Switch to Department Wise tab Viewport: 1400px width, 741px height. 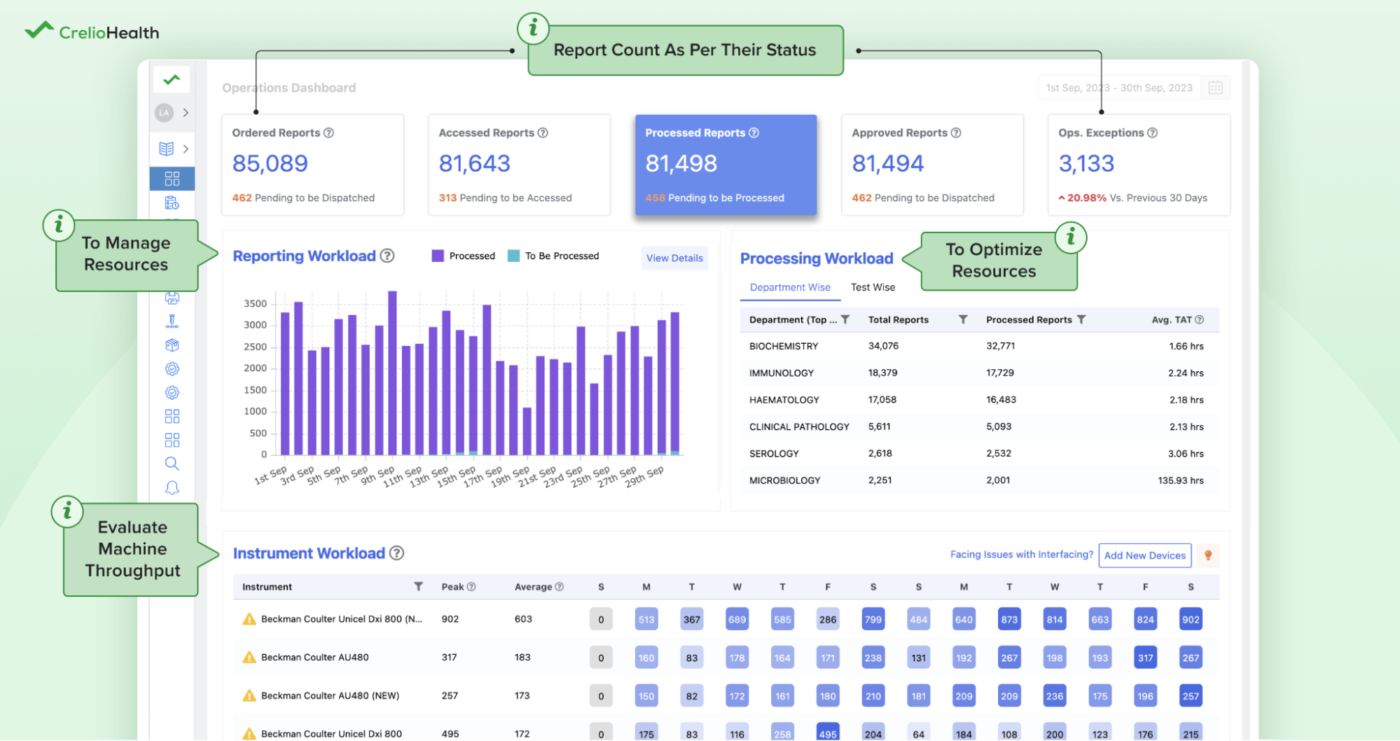(x=790, y=287)
